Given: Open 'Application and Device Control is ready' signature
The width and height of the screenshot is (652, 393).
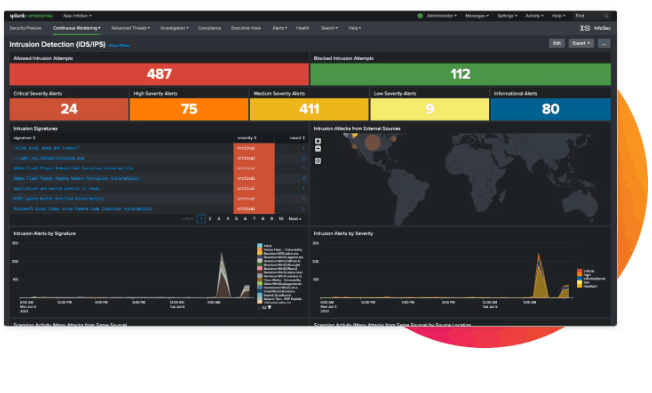Looking at the screenshot, I should pos(56,188).
